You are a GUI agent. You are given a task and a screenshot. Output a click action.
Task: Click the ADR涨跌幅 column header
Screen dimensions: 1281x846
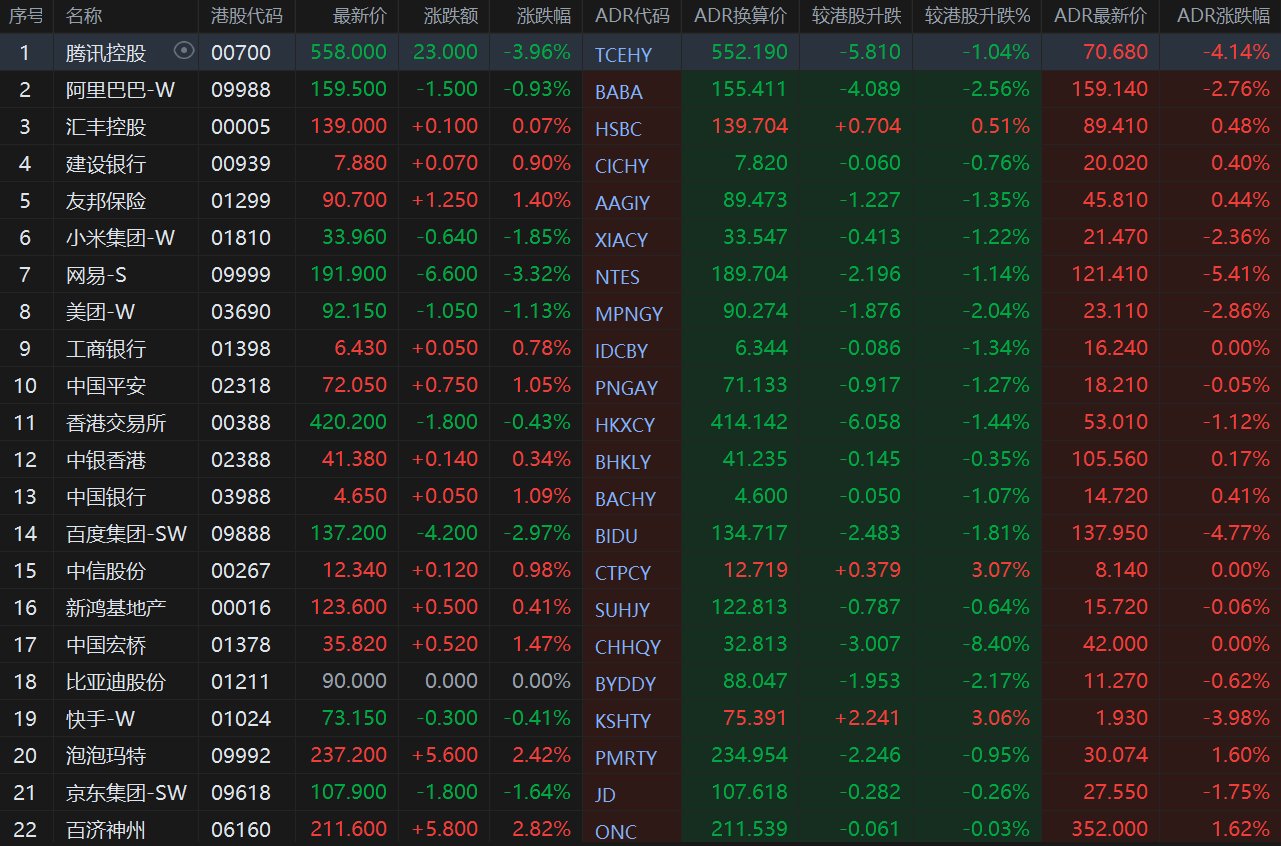[x=1223, y=16]
